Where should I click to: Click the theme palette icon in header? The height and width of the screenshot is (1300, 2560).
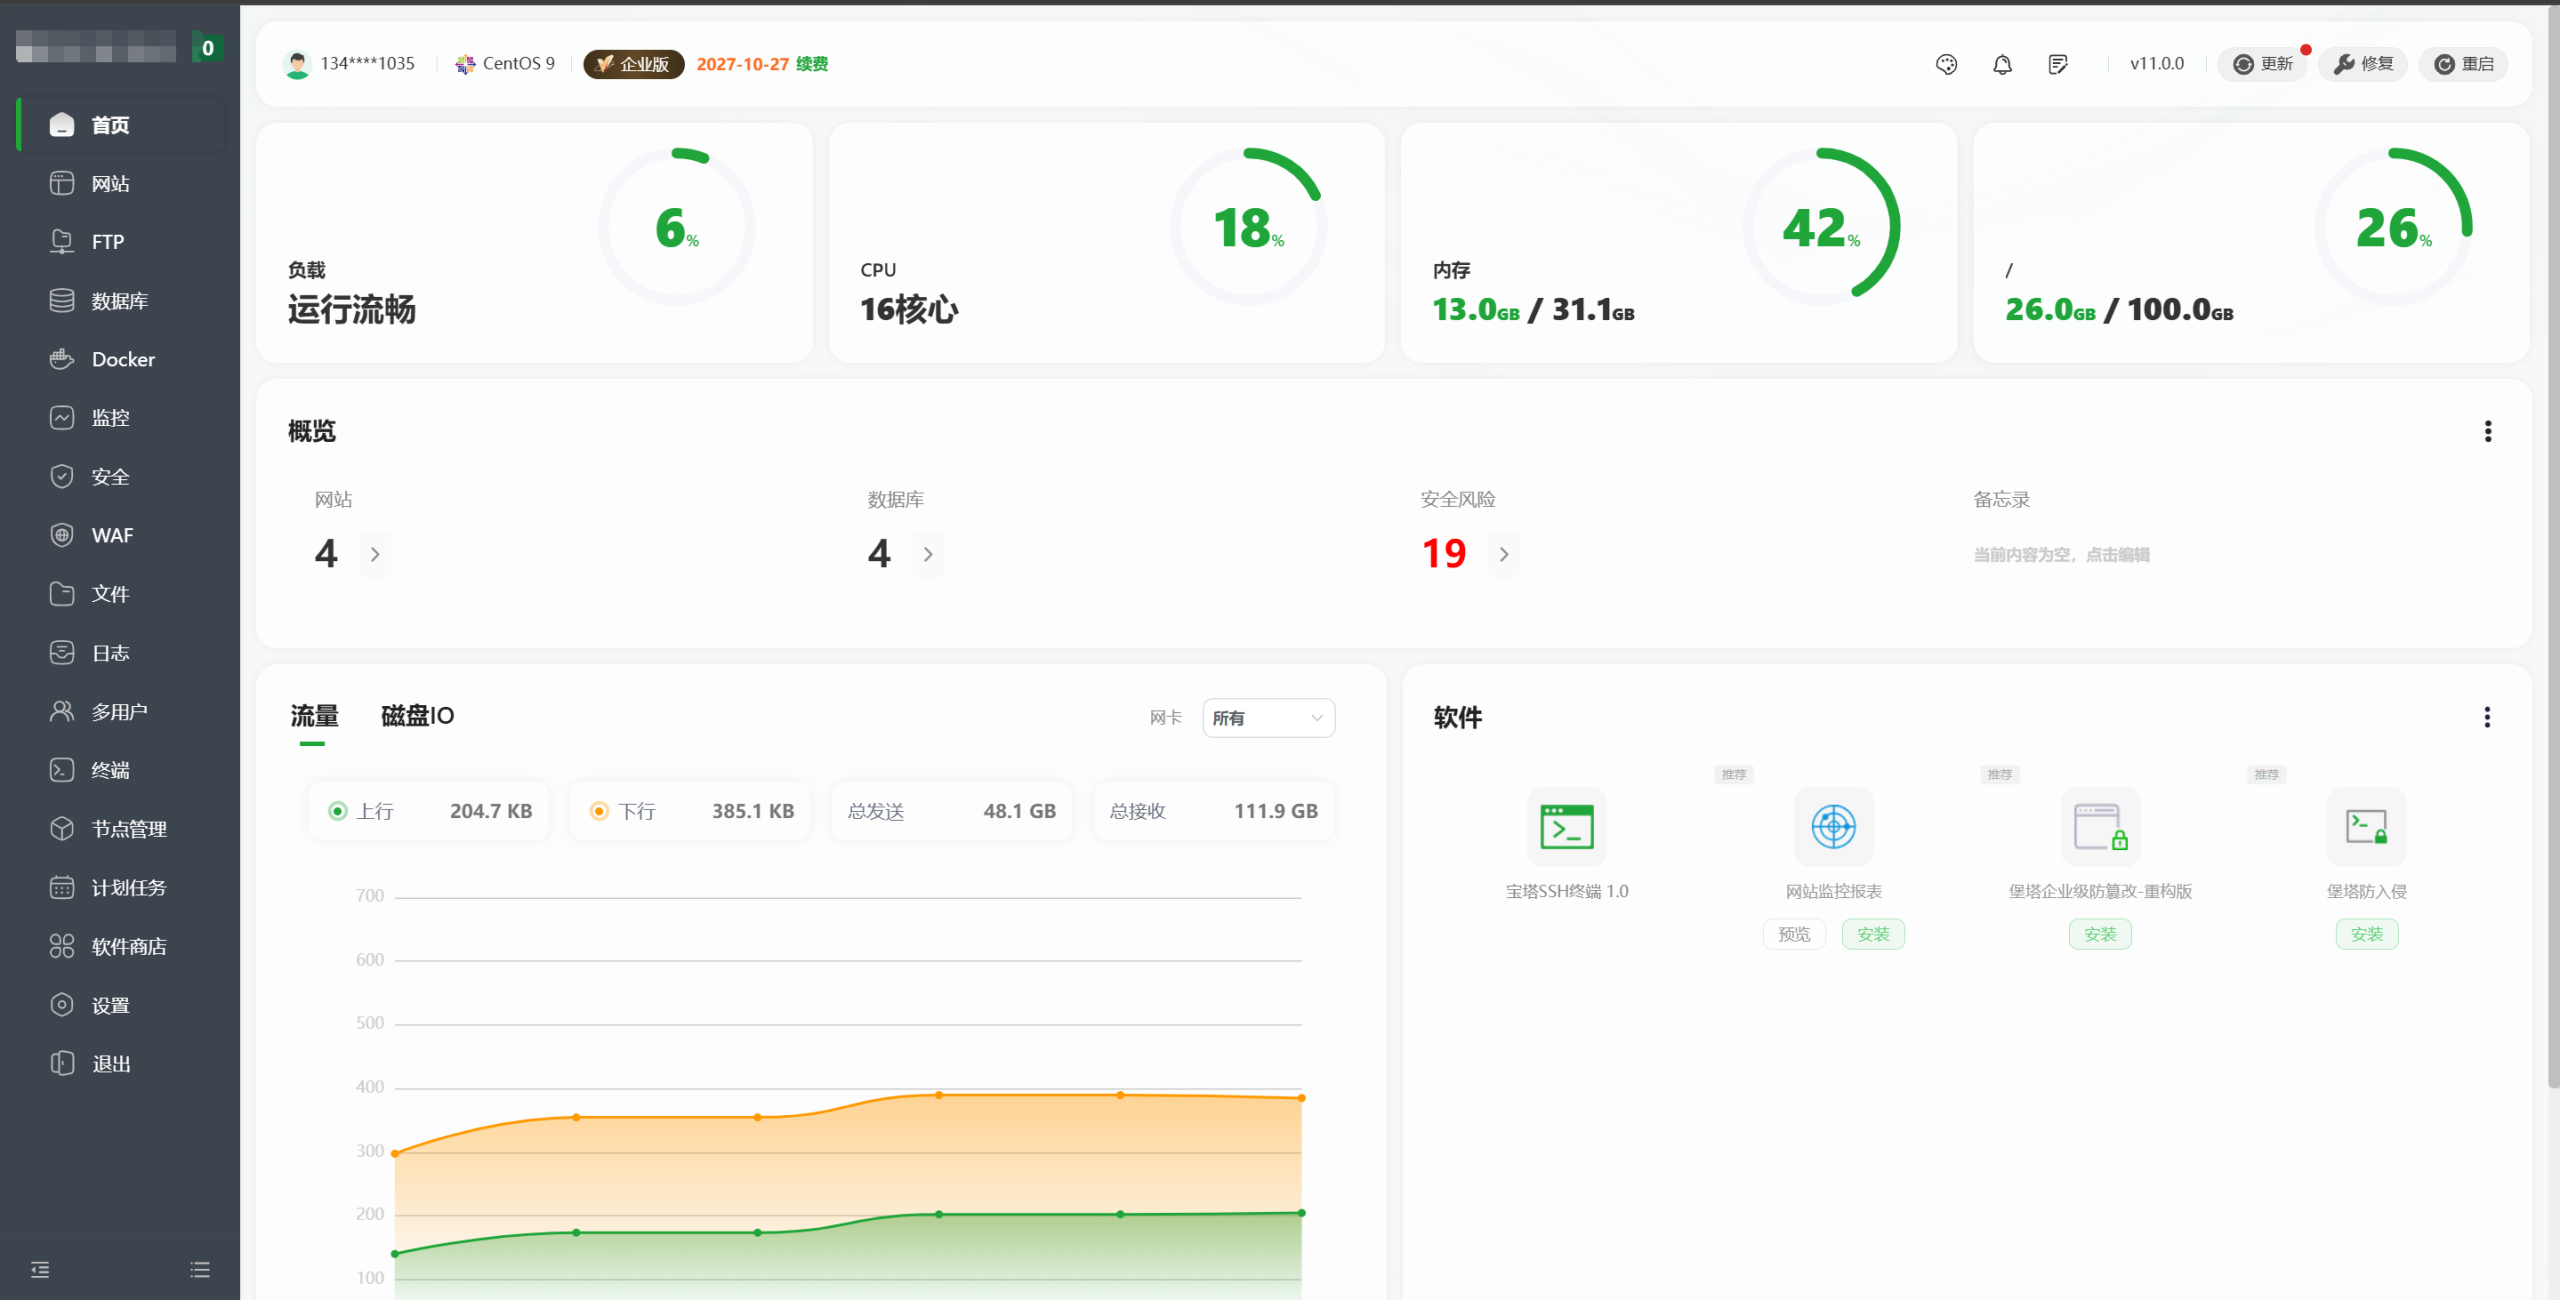(x=1946, y=64)
